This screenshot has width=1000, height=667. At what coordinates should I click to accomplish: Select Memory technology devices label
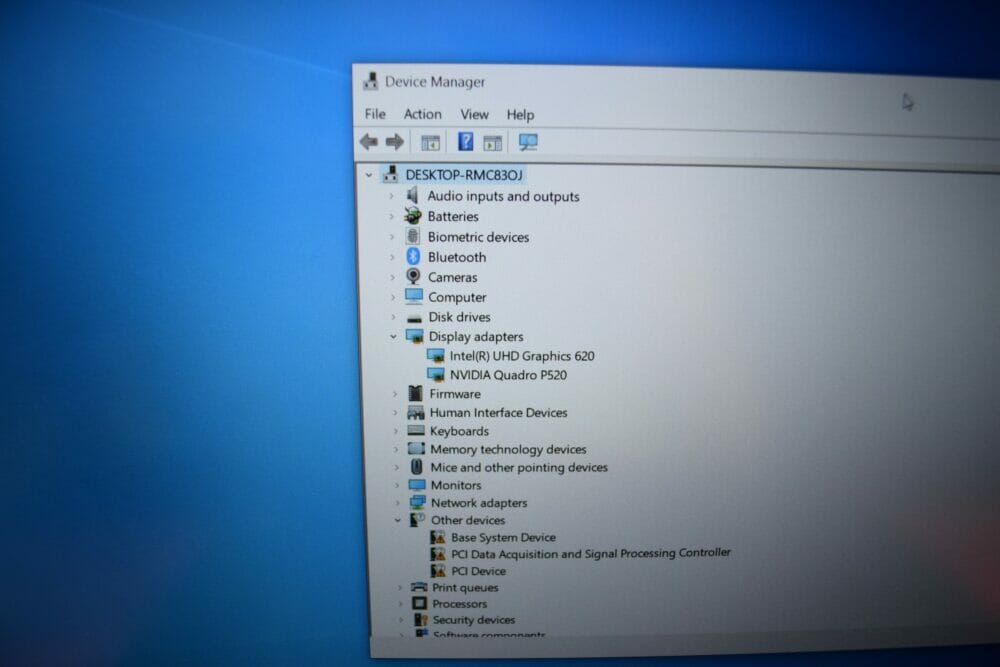coord(508,450)
